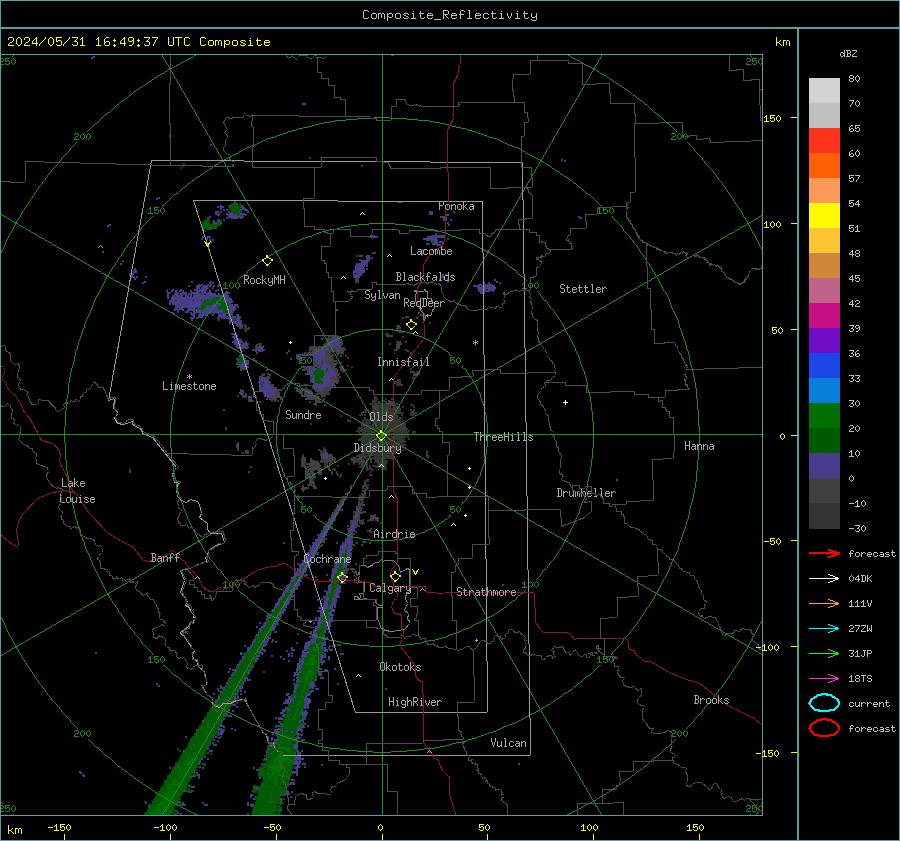Image resolution: width=900 pixels, height=841 pixels.
Task: Click the RockyMH label
Action: [x=264, y=280]
